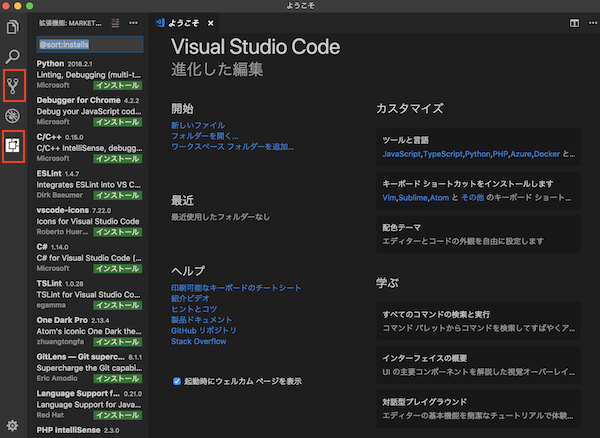Click the TypeScript language link
The image size is (600, 438).
click(443, 154)
